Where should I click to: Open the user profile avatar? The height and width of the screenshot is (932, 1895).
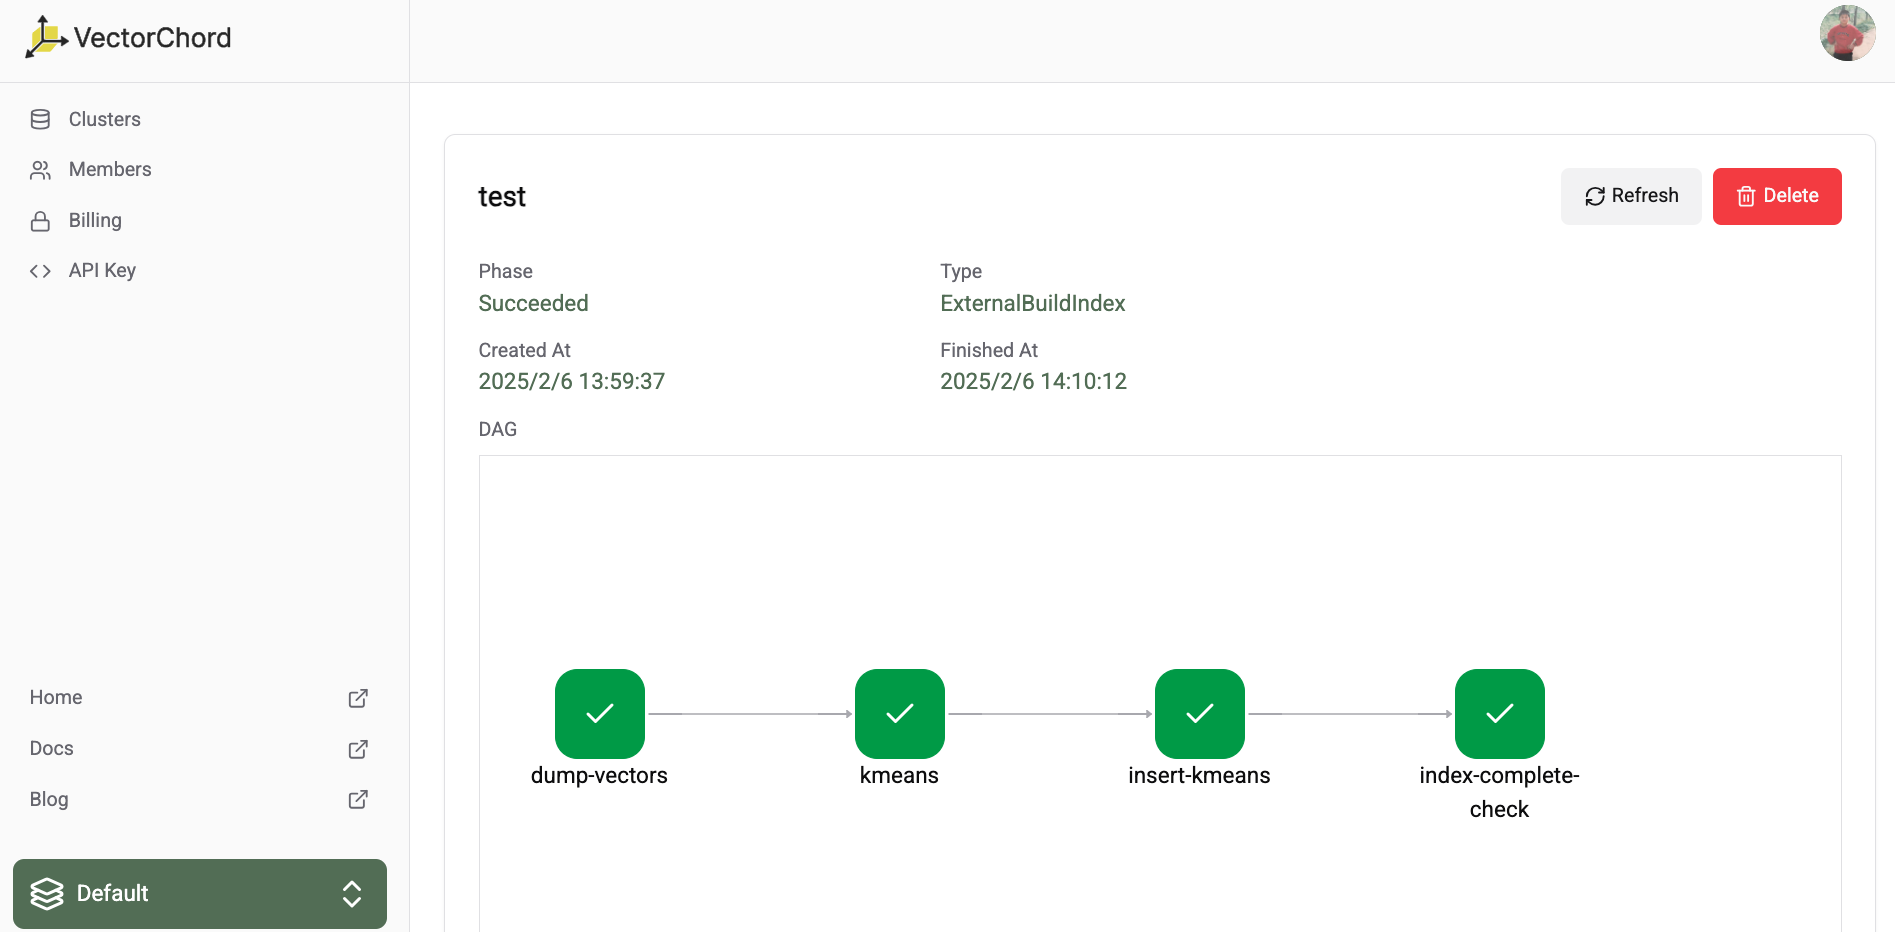click(1846, 34)
